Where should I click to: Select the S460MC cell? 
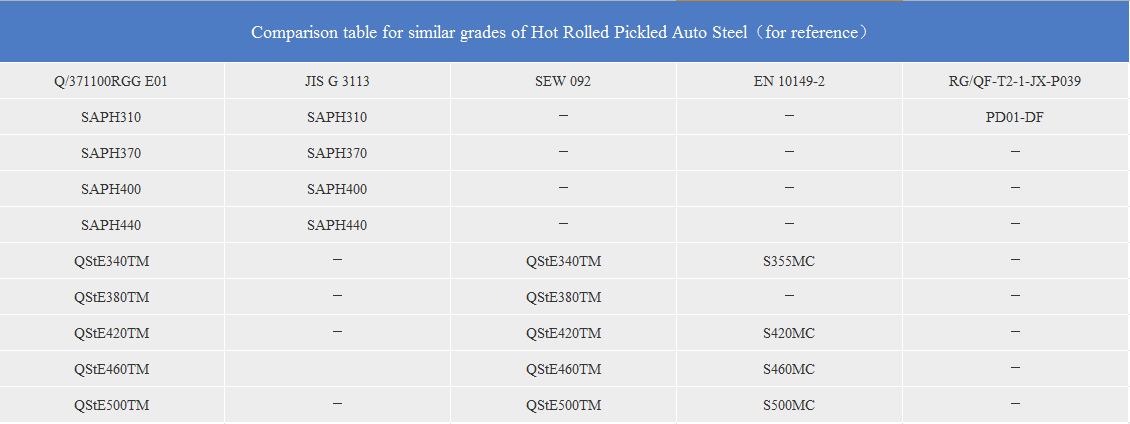click(789, 369)
